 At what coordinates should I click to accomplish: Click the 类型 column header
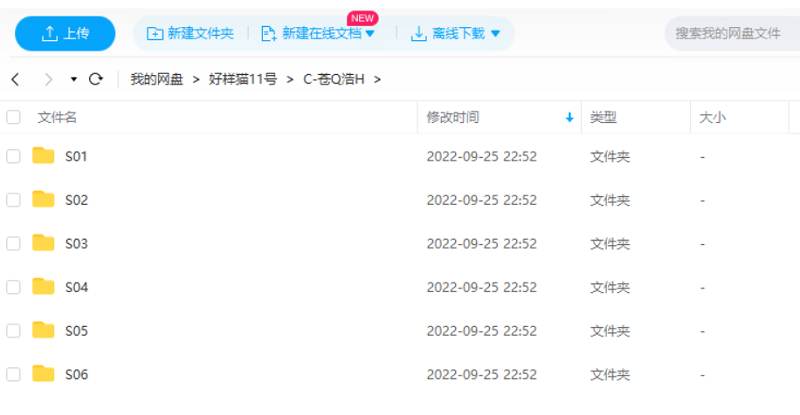(603, 117)
